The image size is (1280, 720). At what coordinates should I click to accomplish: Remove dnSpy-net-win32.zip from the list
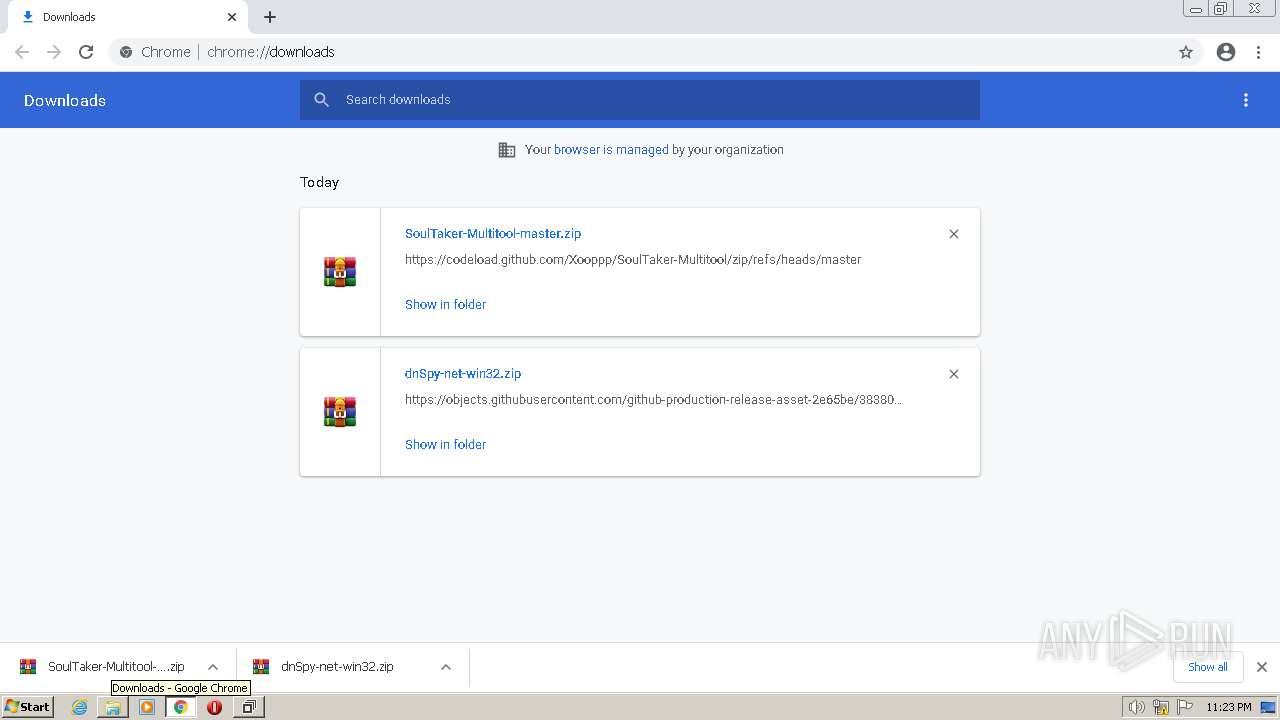(954, 374)
